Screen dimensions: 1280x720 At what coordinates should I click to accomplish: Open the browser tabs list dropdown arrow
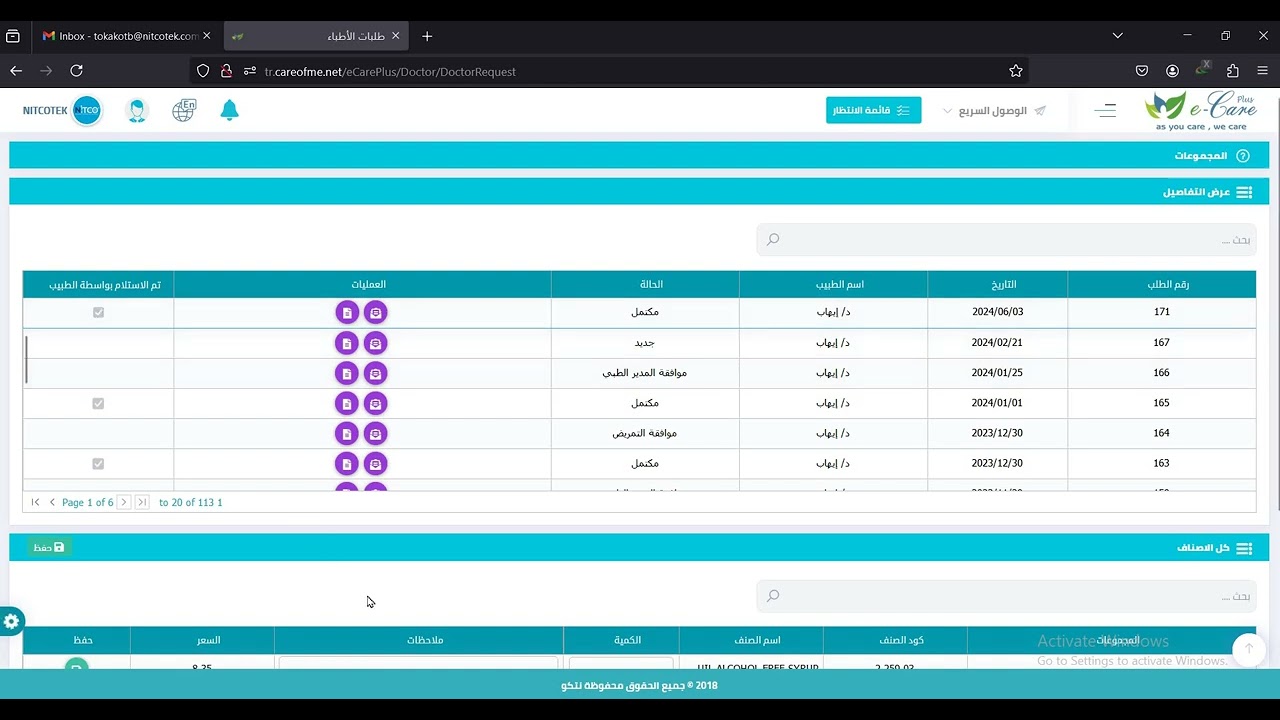tap(1117, 36)
